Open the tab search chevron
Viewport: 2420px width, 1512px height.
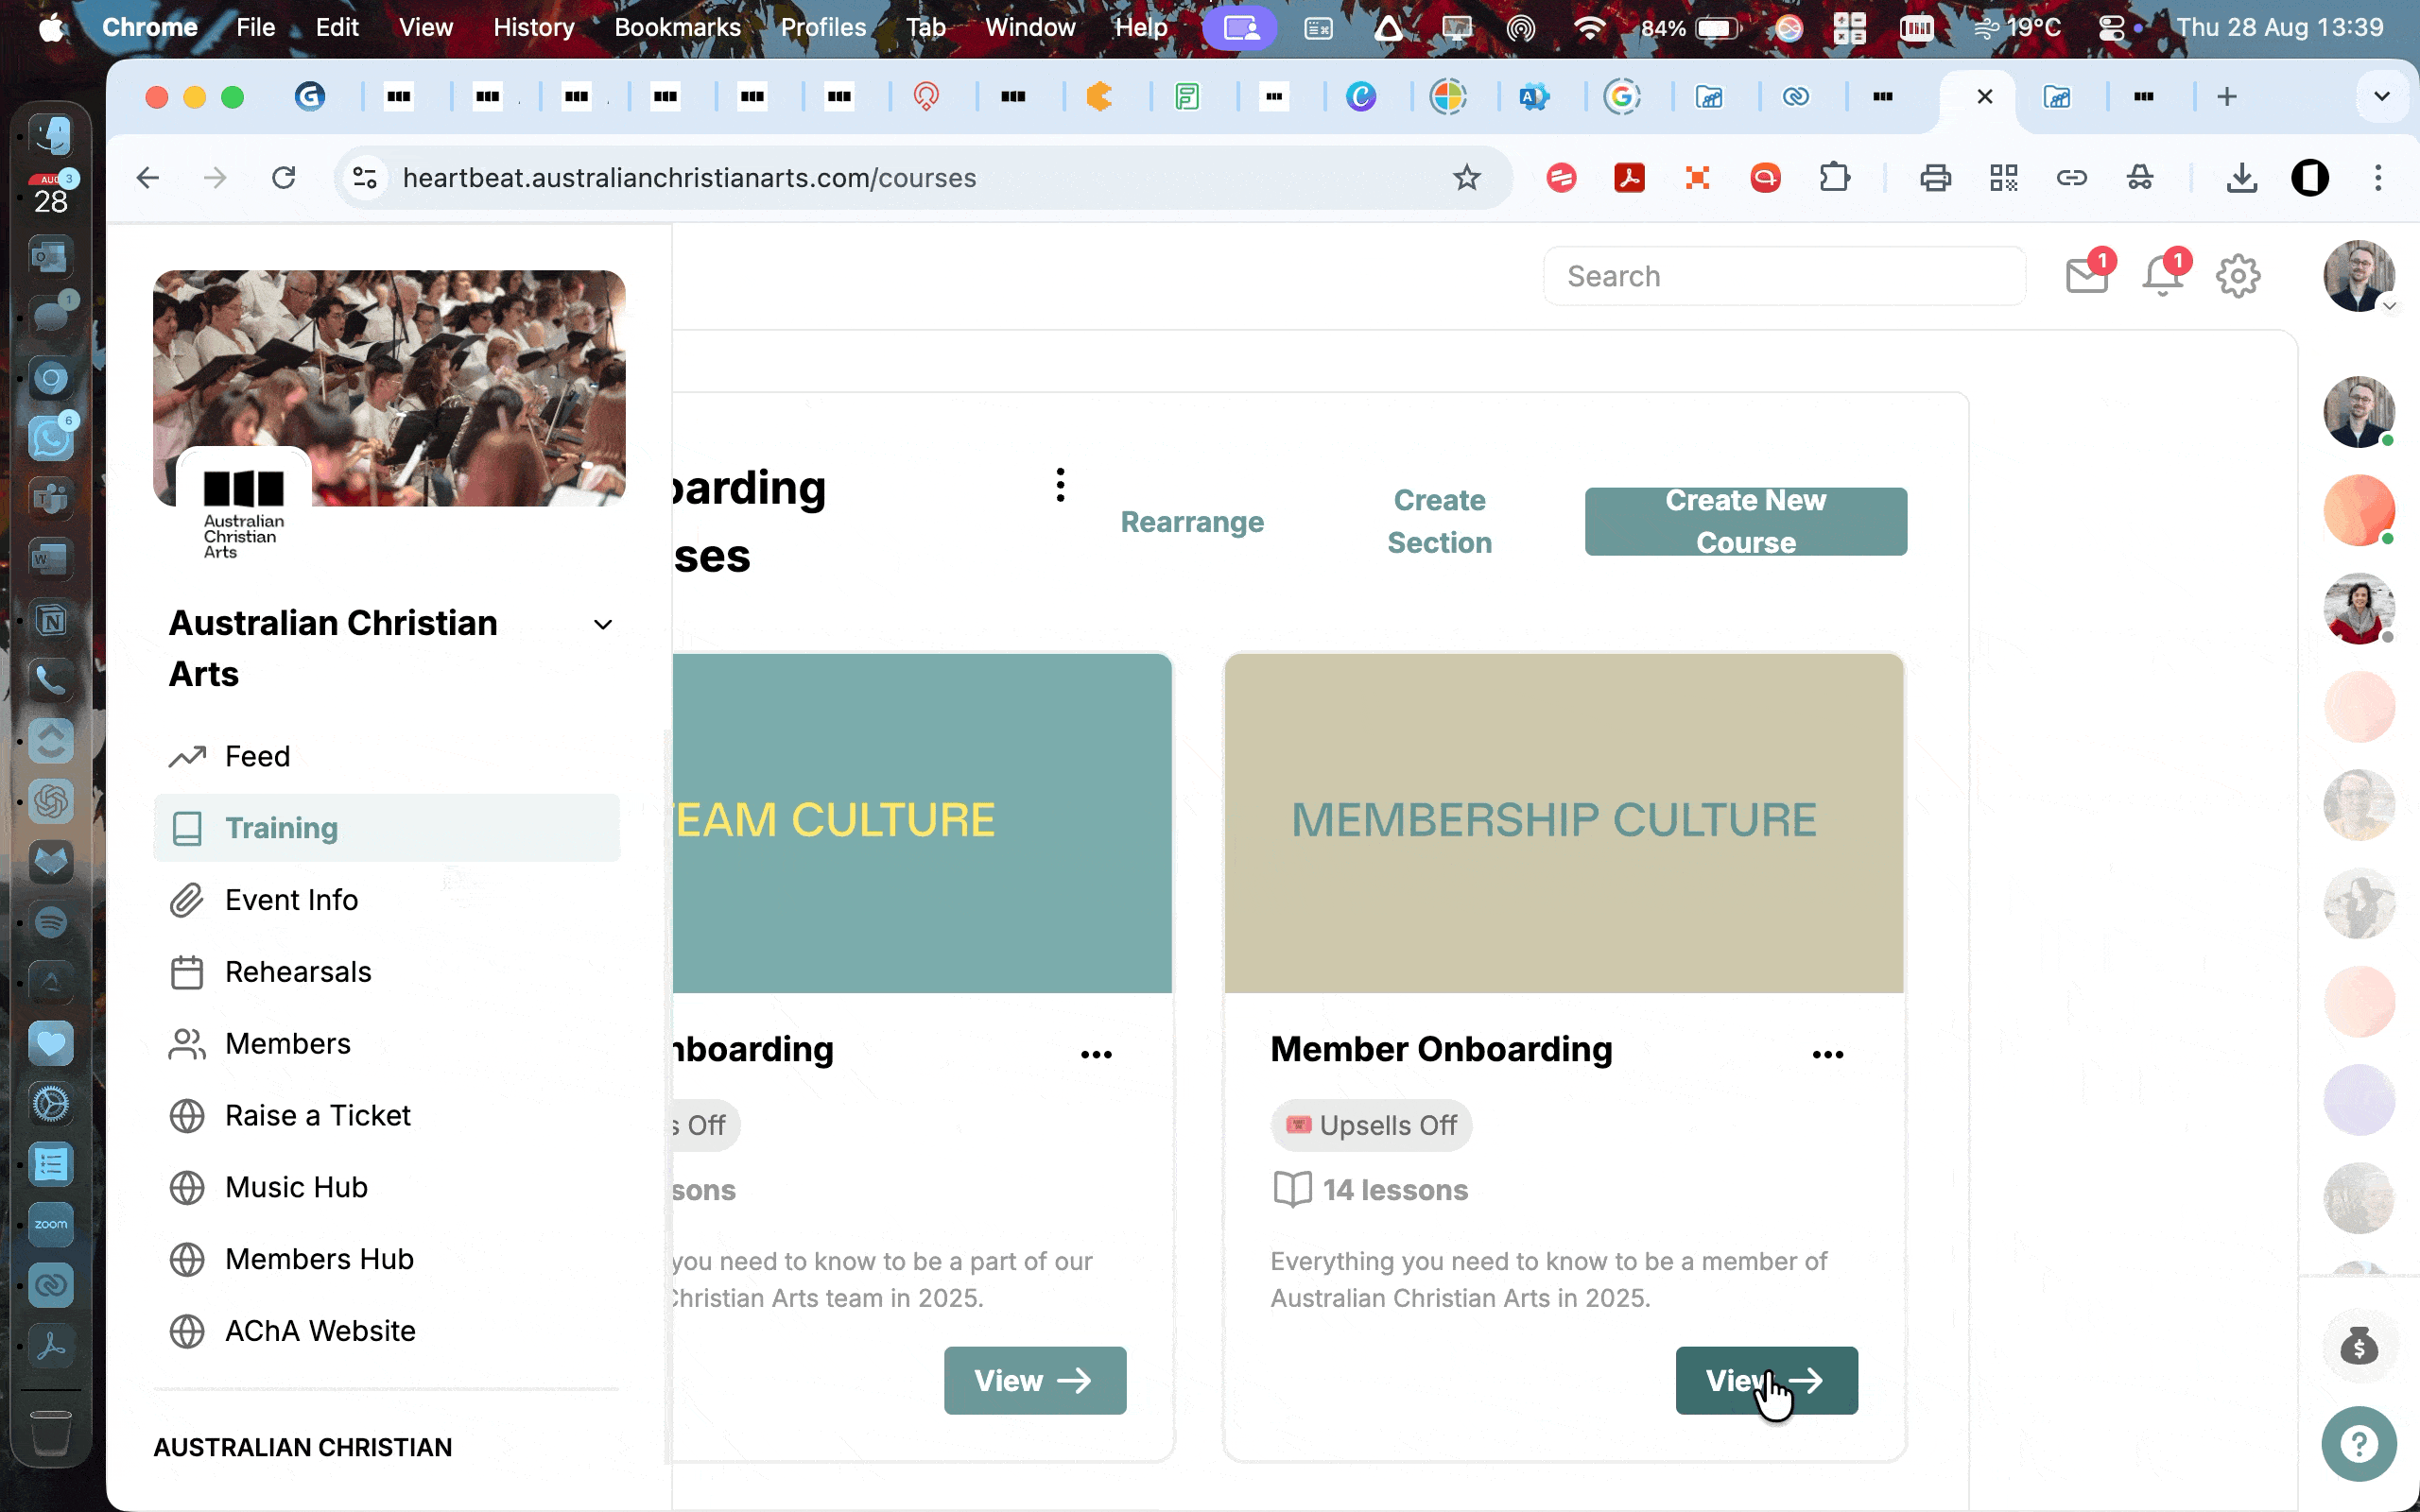(2381, 96)
